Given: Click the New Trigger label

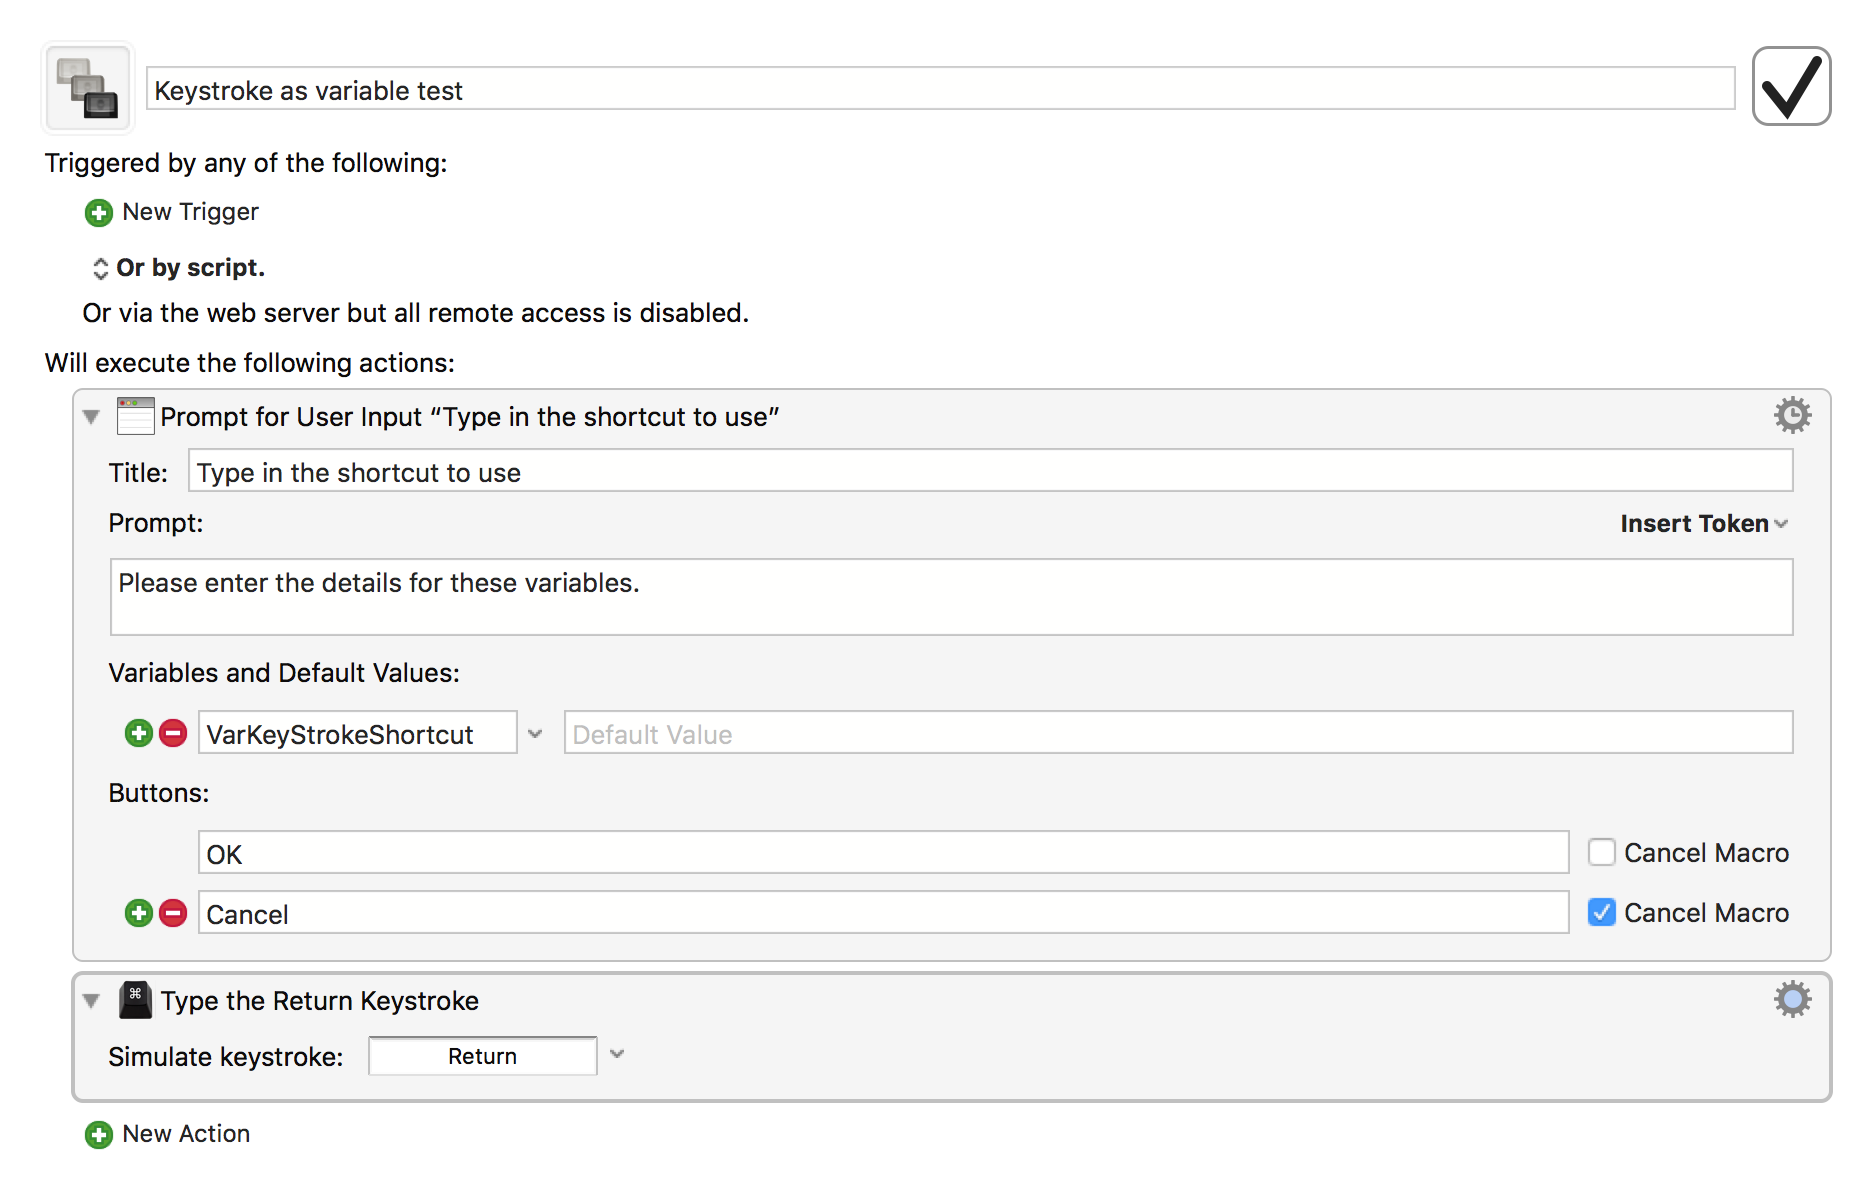Looking at the screenshot, I should (190, 212).
